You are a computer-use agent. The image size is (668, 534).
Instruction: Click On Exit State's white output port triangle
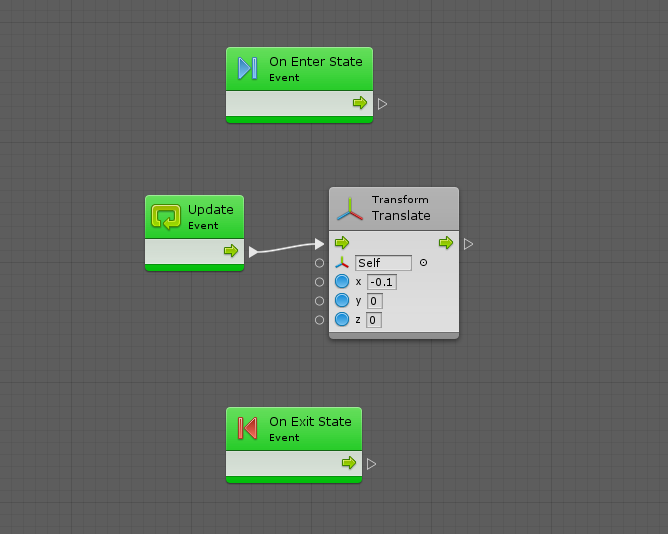(372, 463)
